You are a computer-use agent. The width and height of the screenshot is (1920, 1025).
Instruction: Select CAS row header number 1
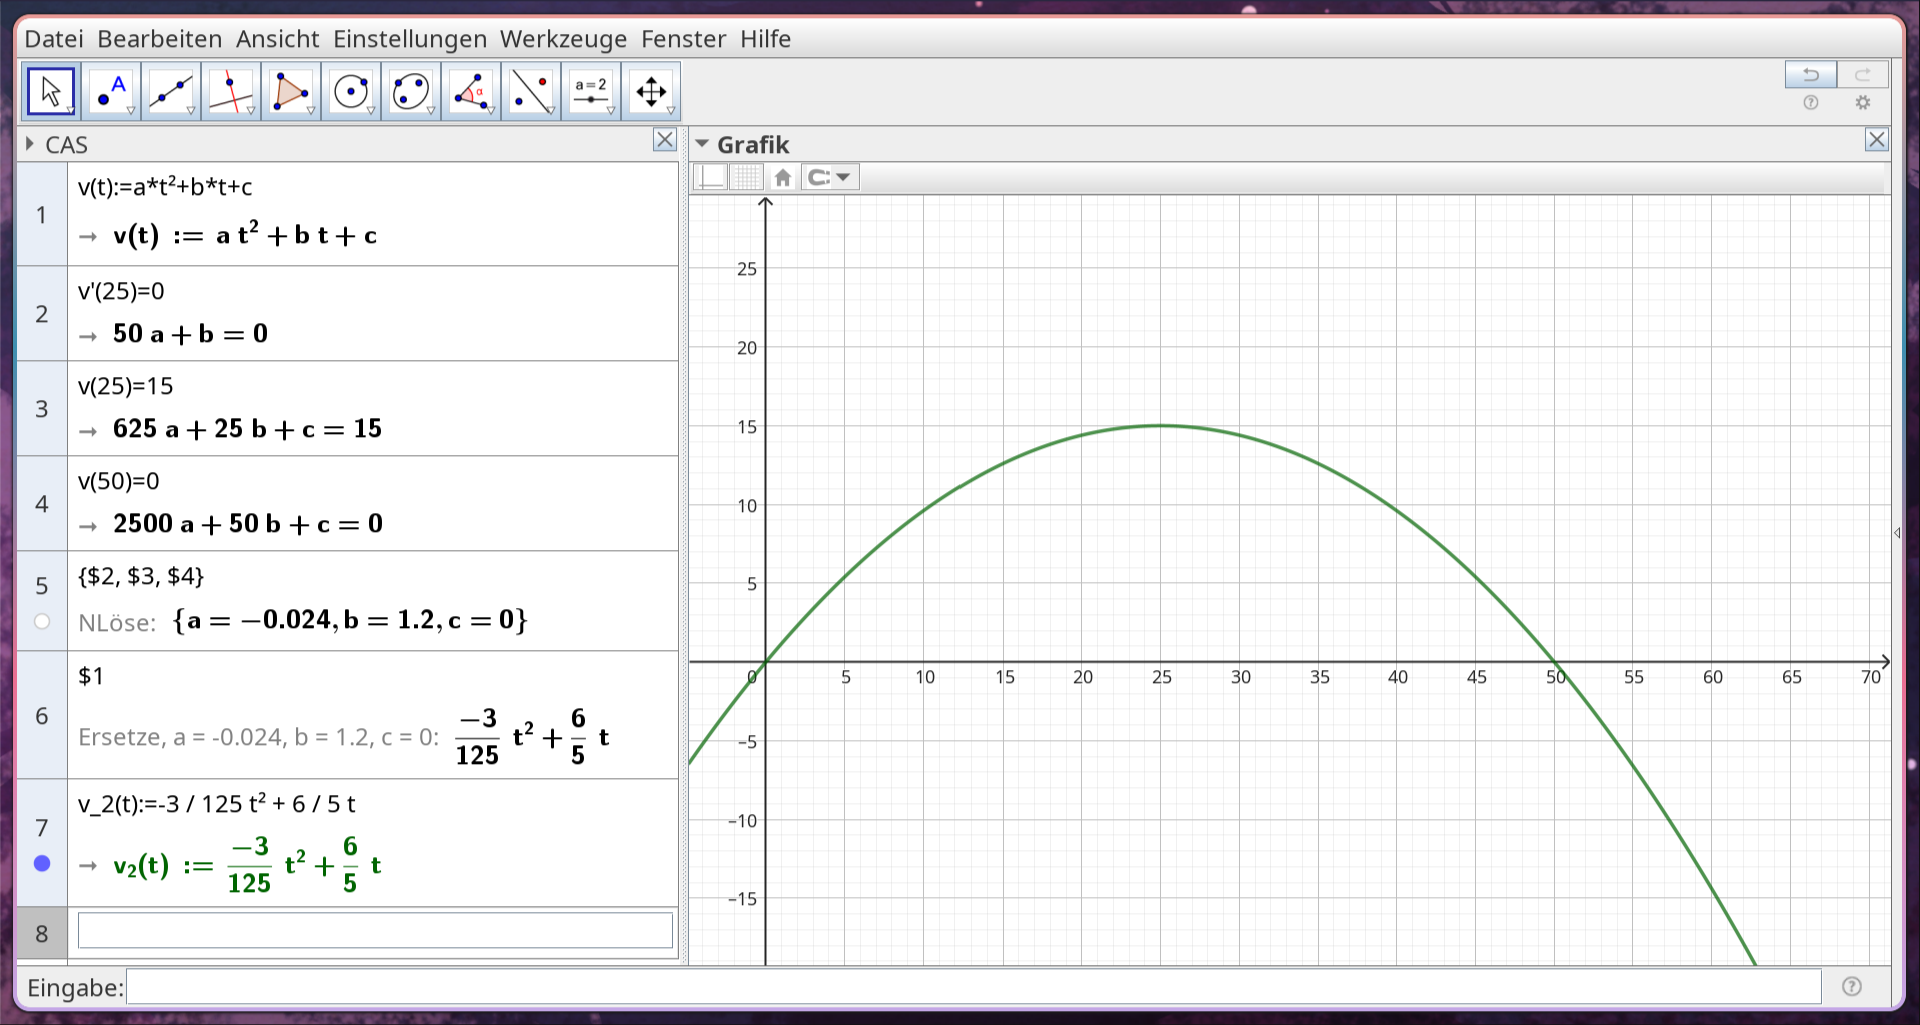42,214
